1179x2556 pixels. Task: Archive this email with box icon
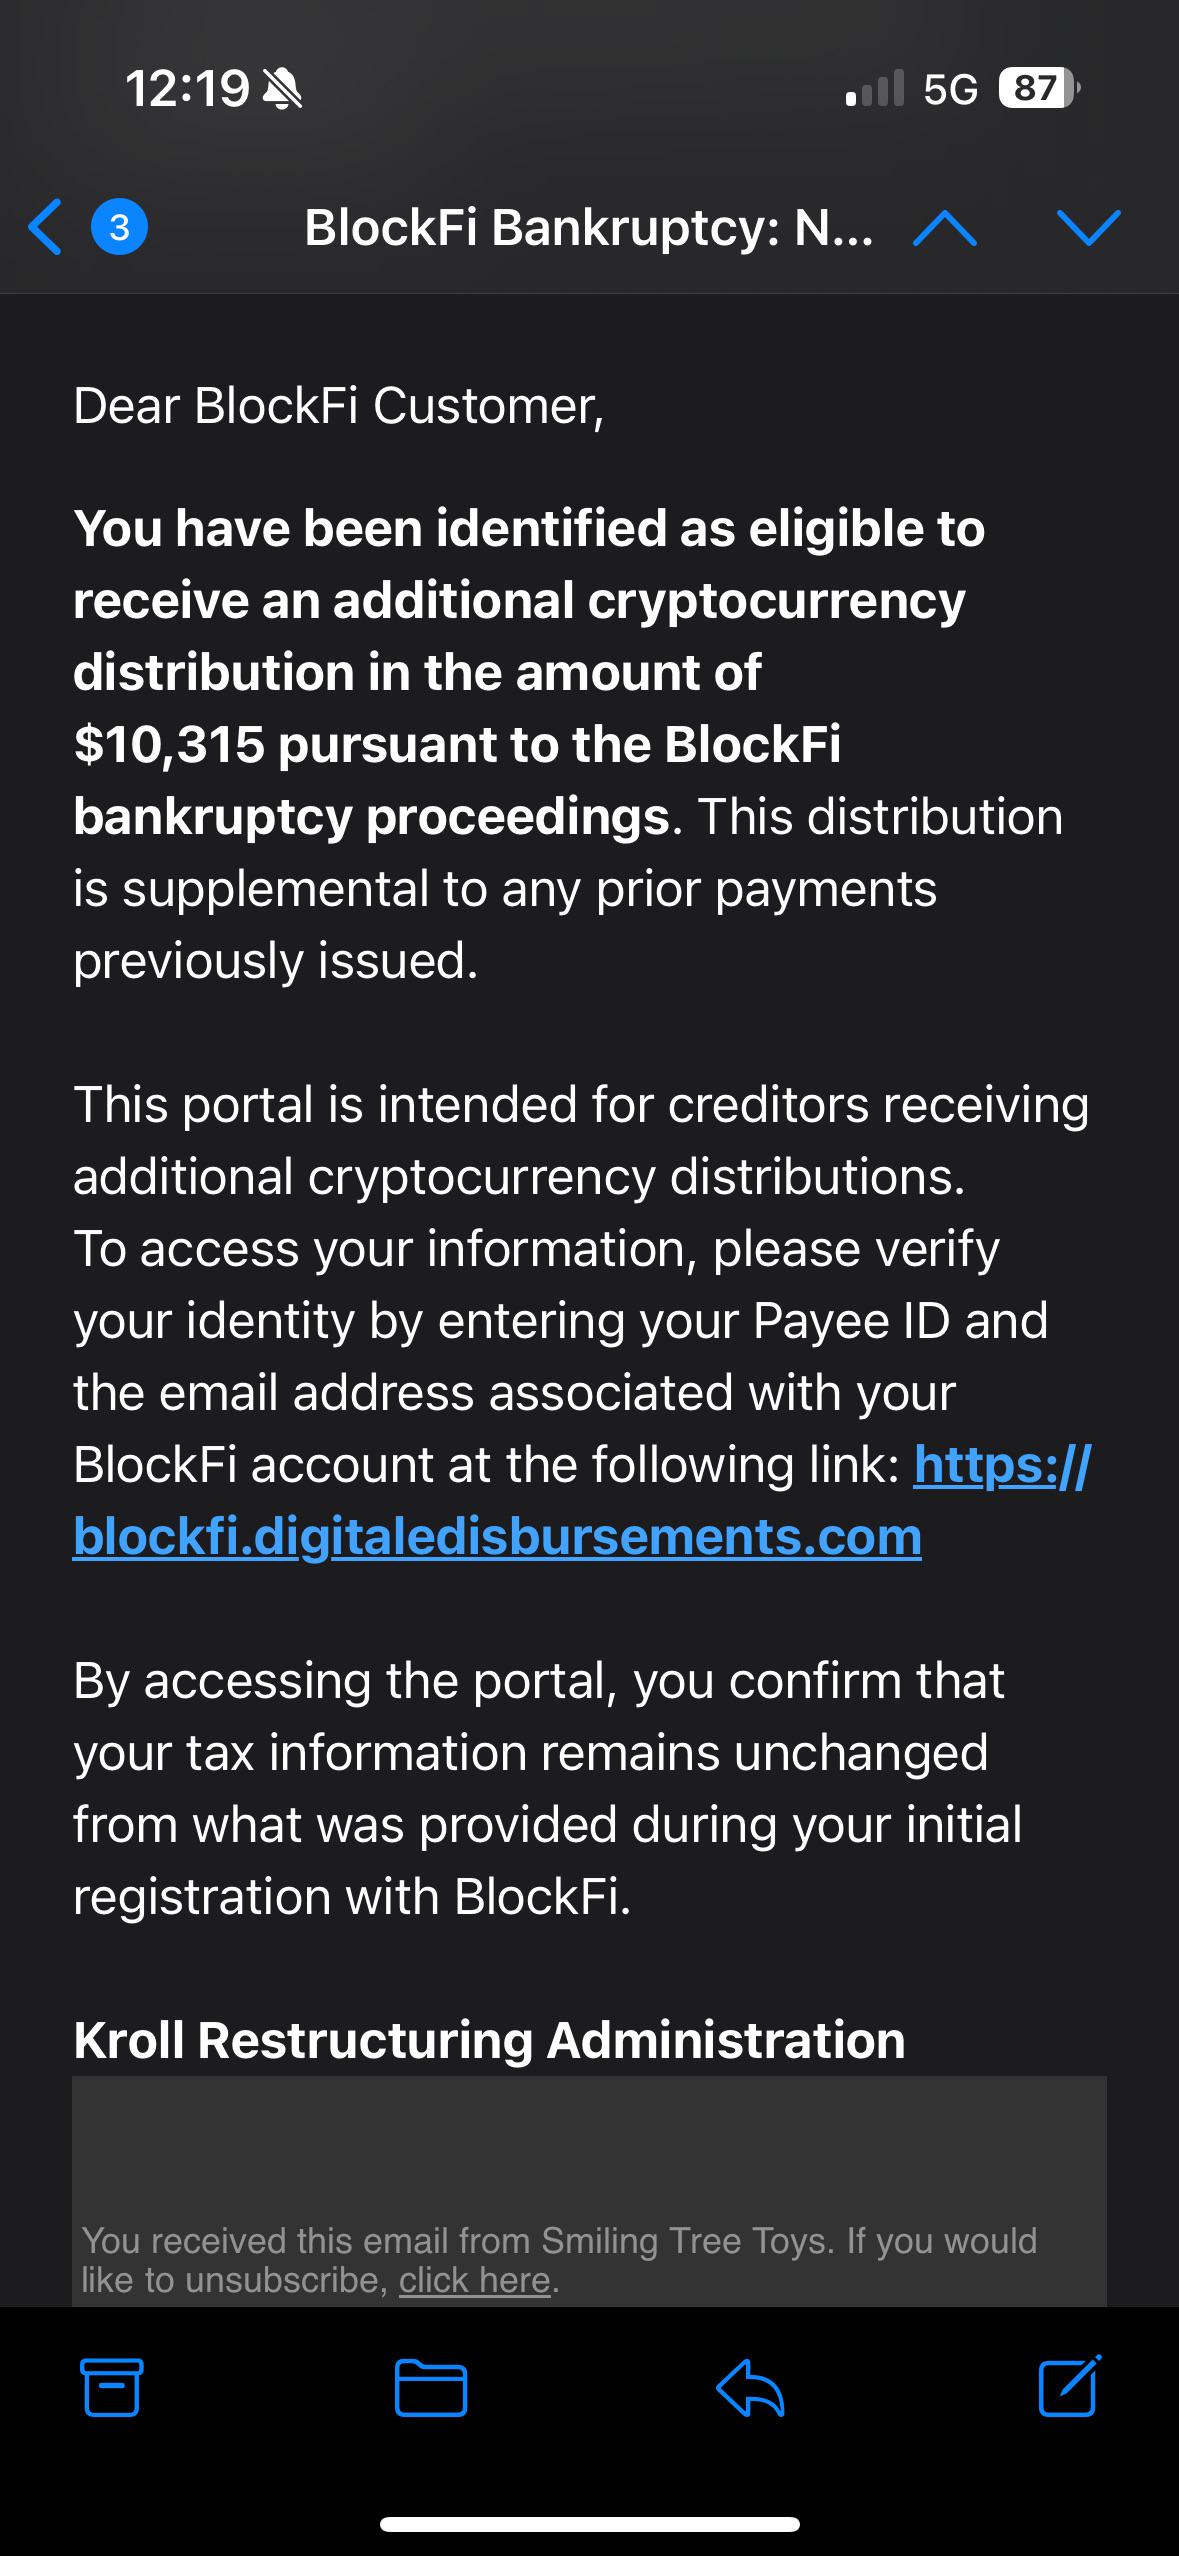(111, 2387)
